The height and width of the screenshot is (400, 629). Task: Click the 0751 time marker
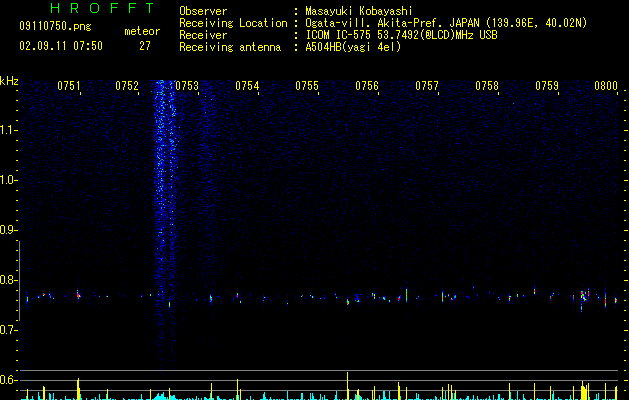(69, 86)
